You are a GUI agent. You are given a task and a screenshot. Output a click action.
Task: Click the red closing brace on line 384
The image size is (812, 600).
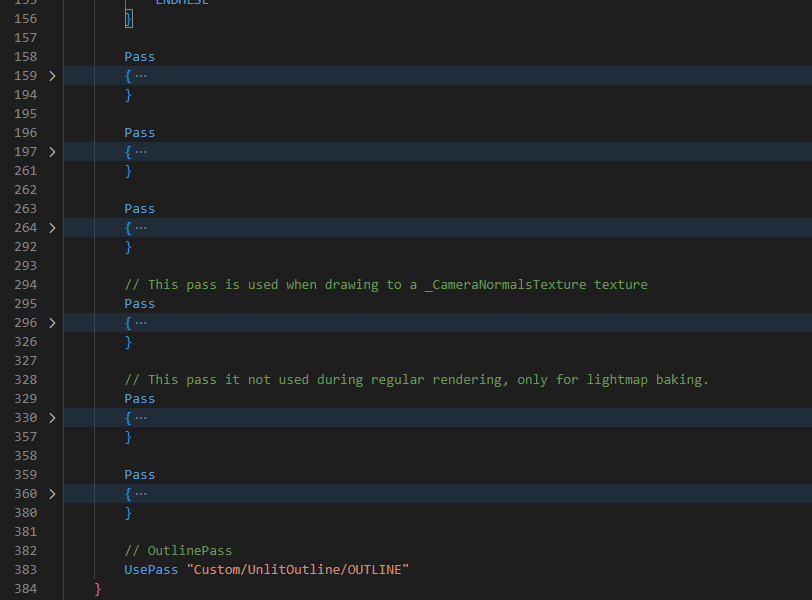(98, 589)
